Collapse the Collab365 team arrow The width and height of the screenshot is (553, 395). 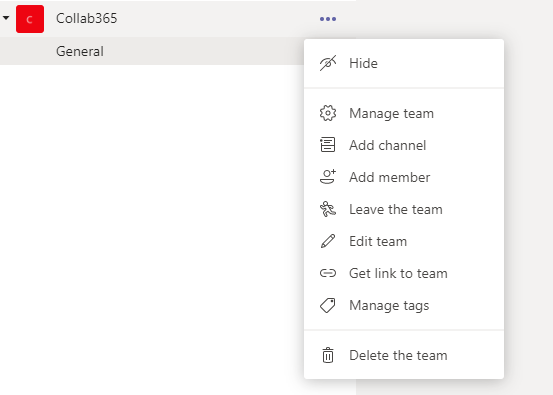pyautogui.click(x=6, y=18)
